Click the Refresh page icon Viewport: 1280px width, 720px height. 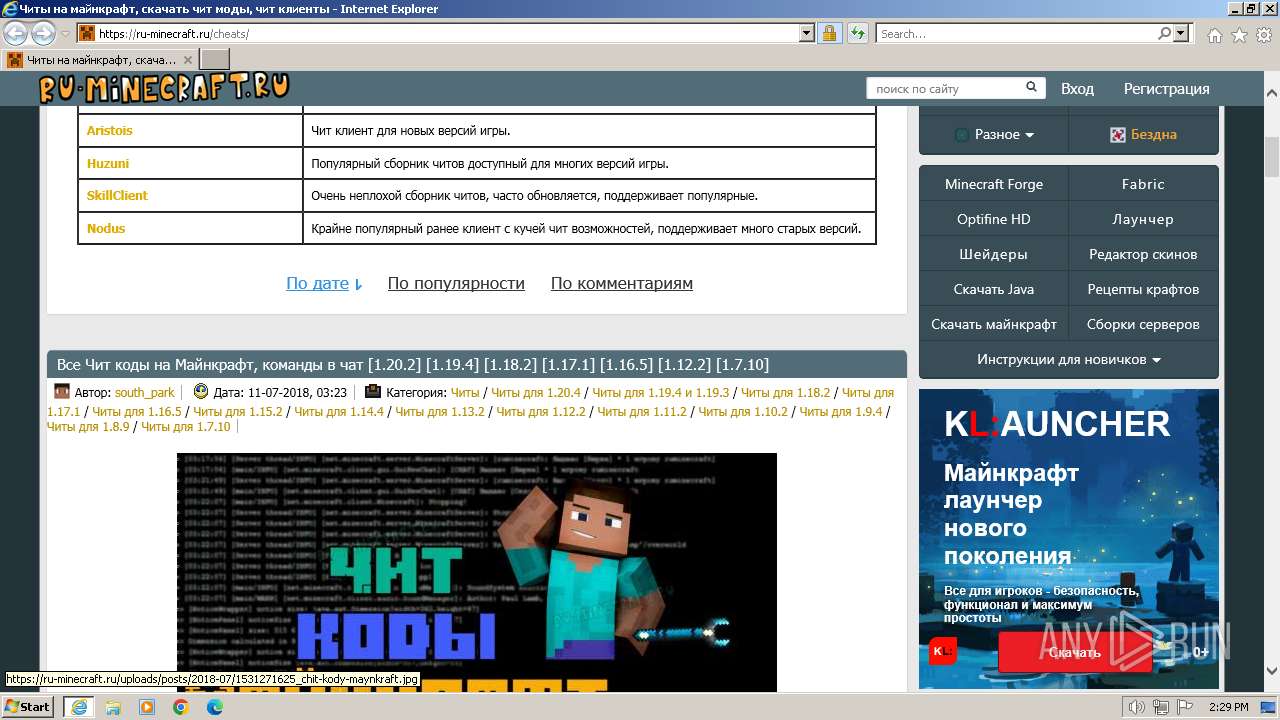[857, 33]
